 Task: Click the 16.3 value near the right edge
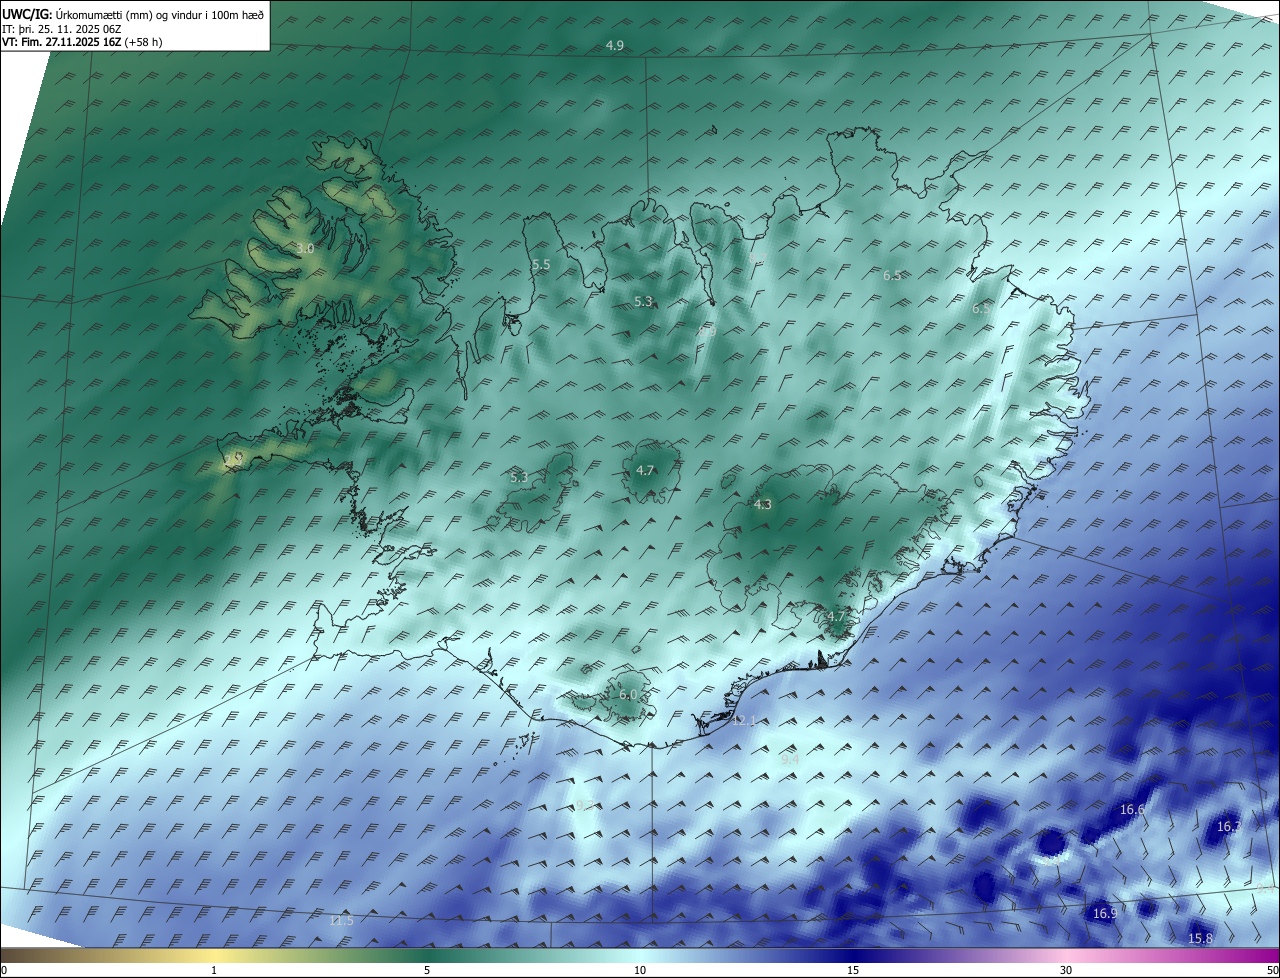pos(1229,827)
